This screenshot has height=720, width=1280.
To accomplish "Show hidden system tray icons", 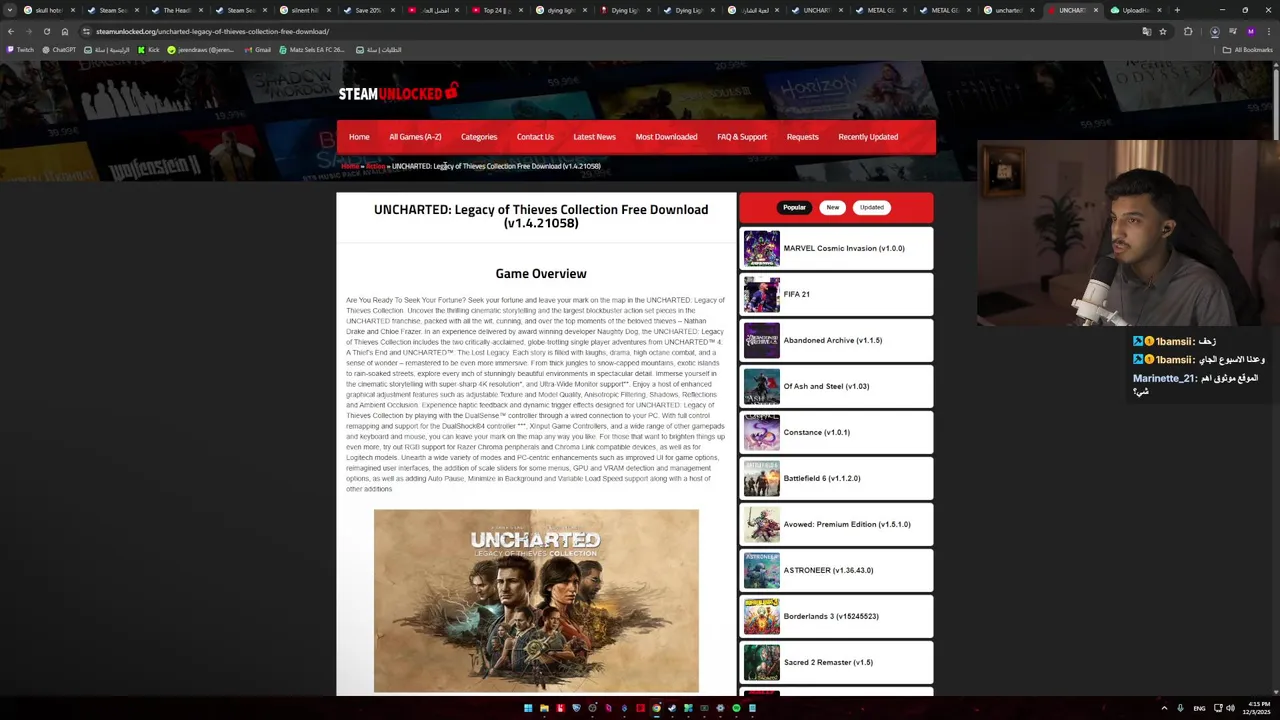I will [x=1164, y=708].
